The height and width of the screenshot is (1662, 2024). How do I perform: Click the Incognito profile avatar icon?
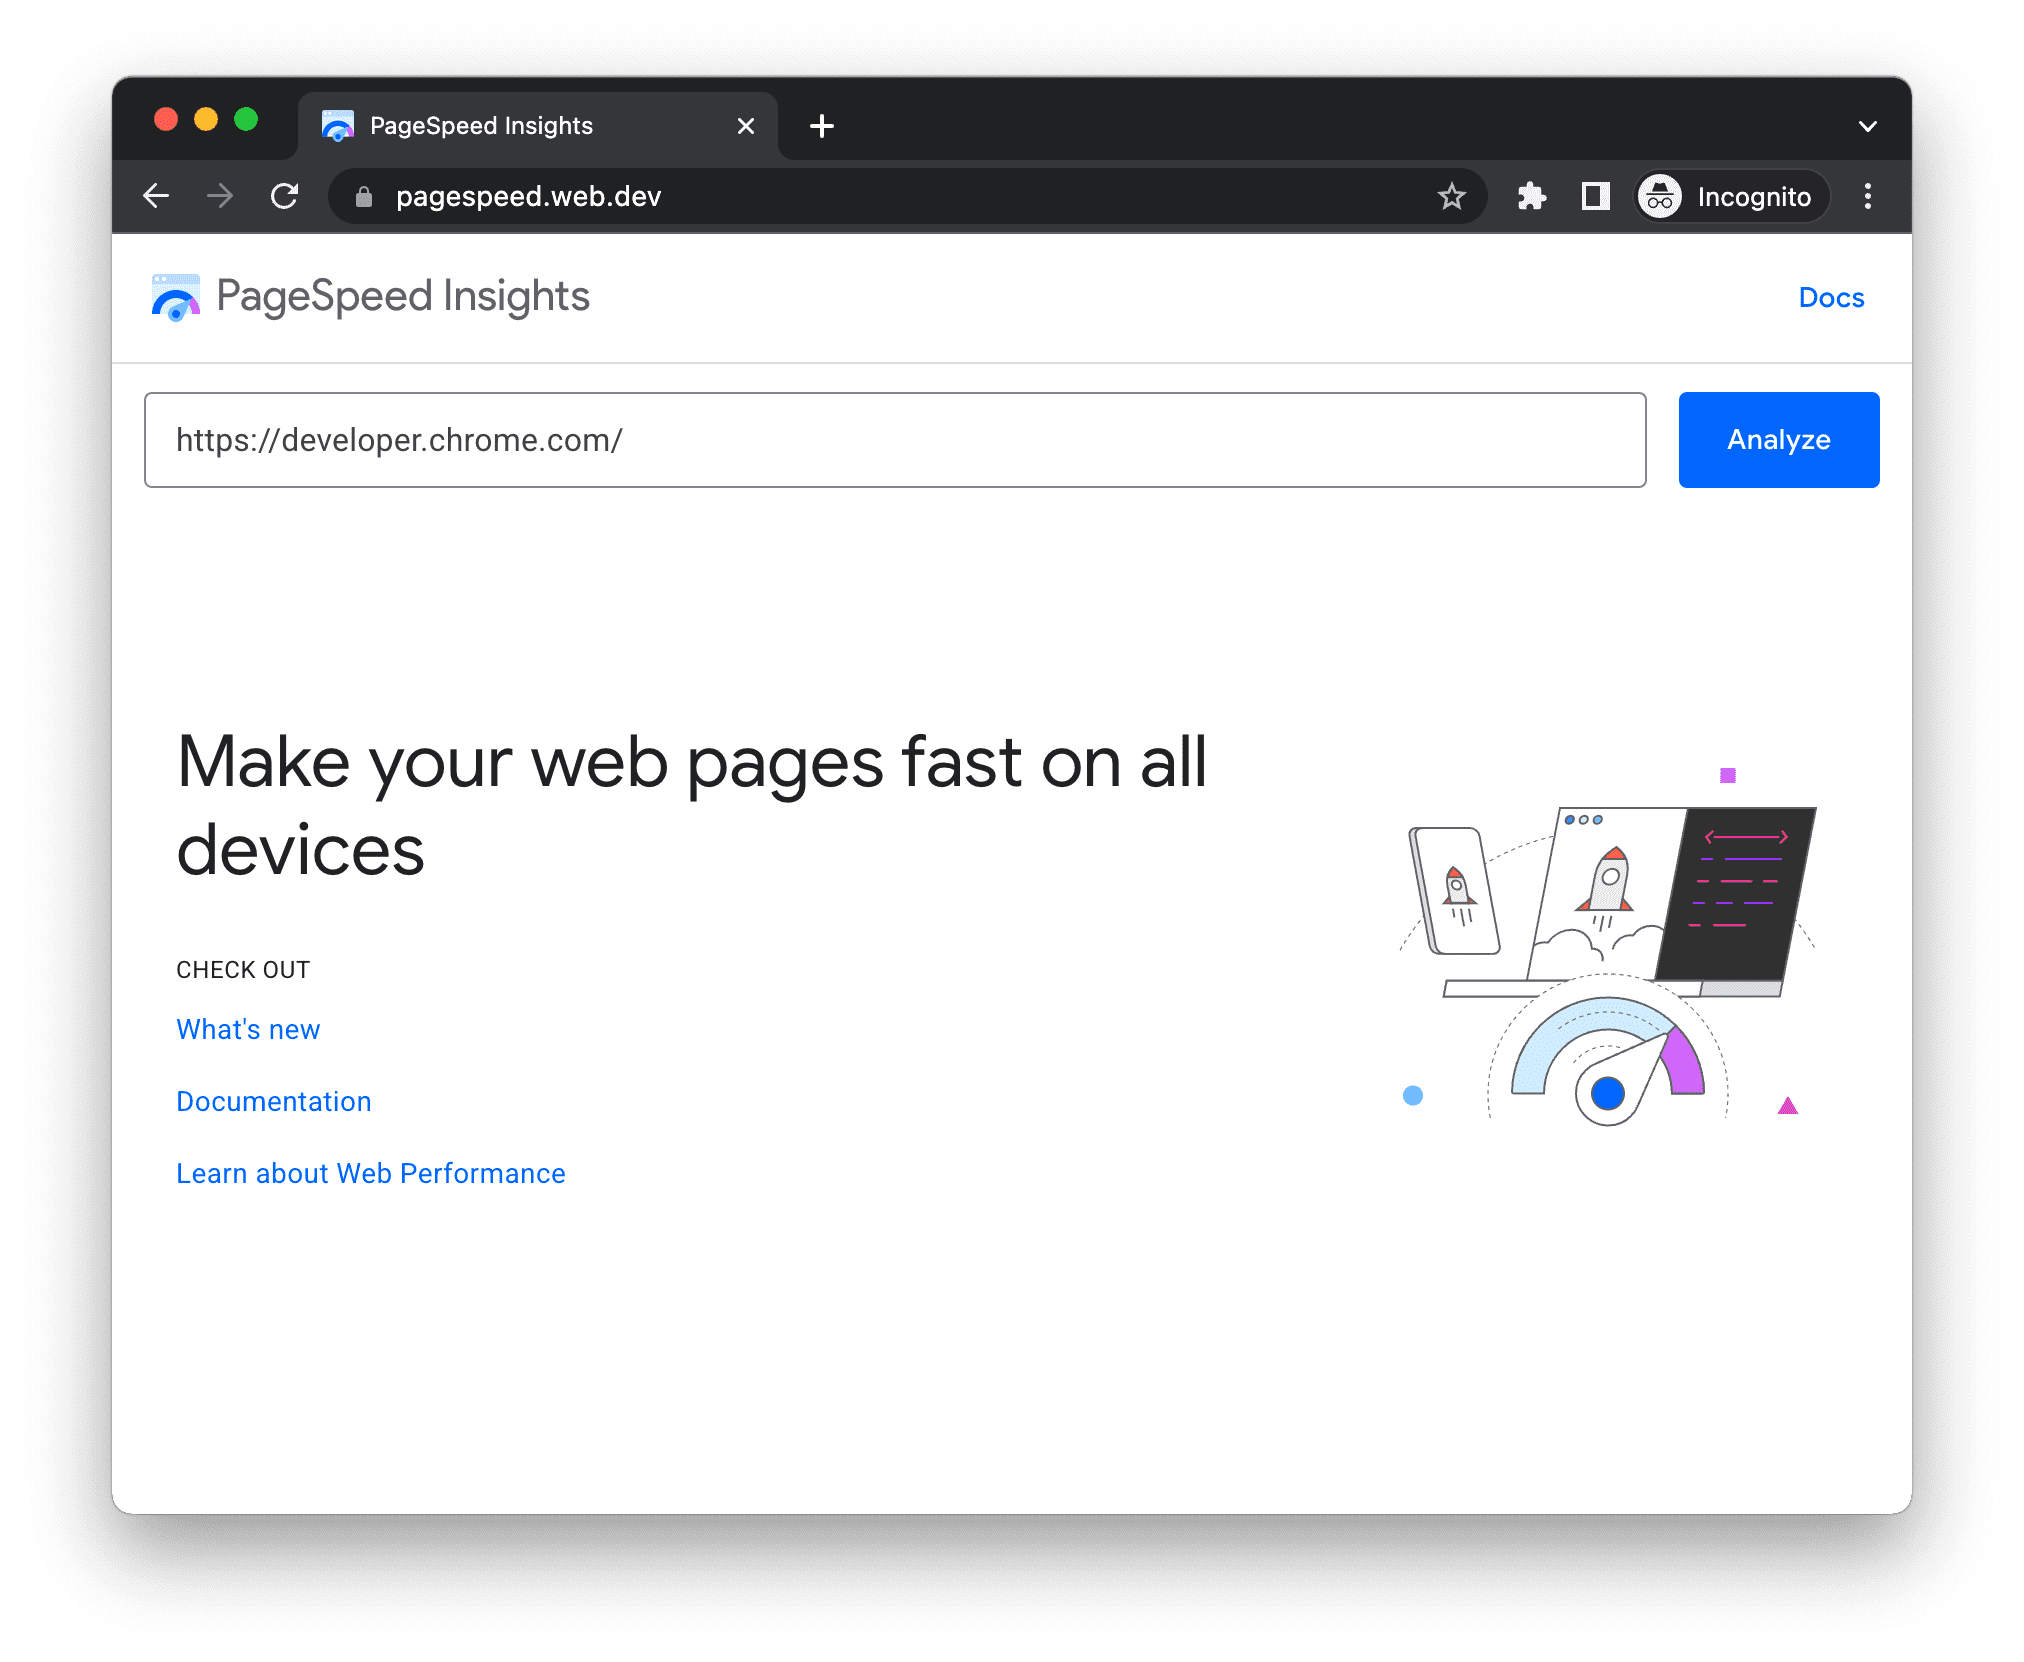coord(1661,198)
